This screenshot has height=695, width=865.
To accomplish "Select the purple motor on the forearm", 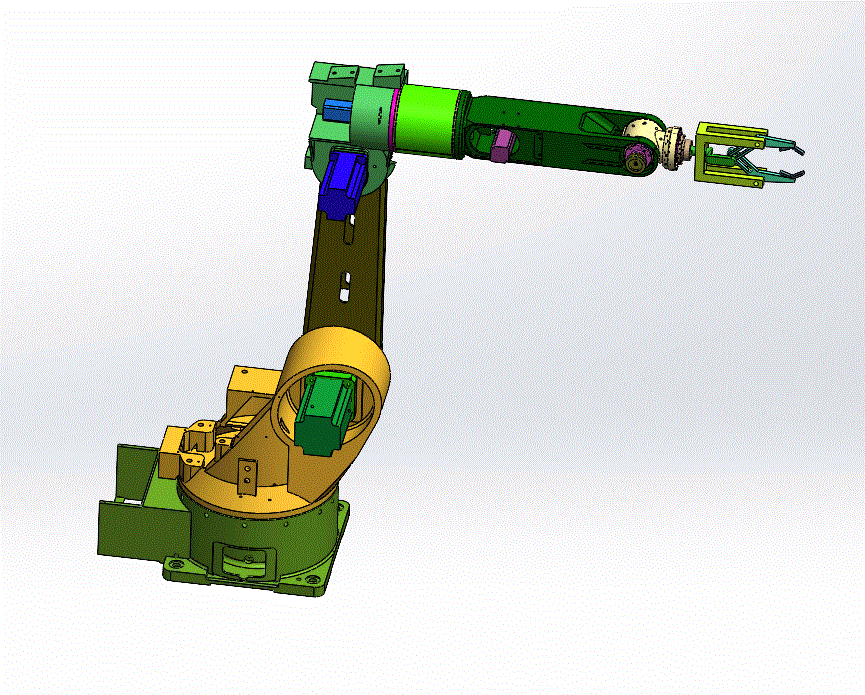I will (502, 145).
